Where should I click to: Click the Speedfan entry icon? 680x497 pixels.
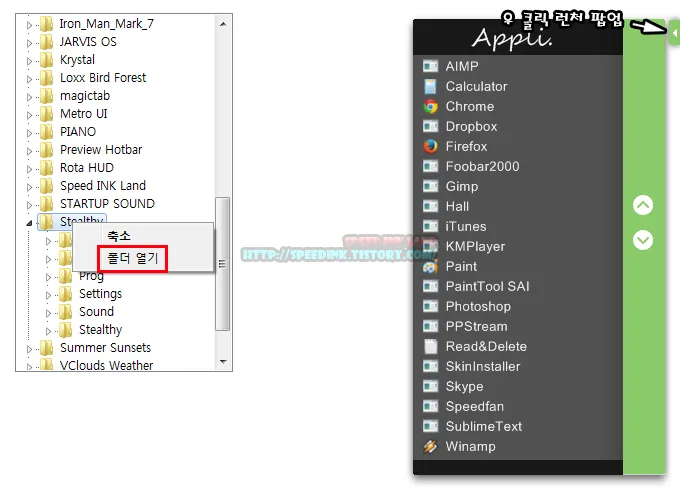point(430,406)
